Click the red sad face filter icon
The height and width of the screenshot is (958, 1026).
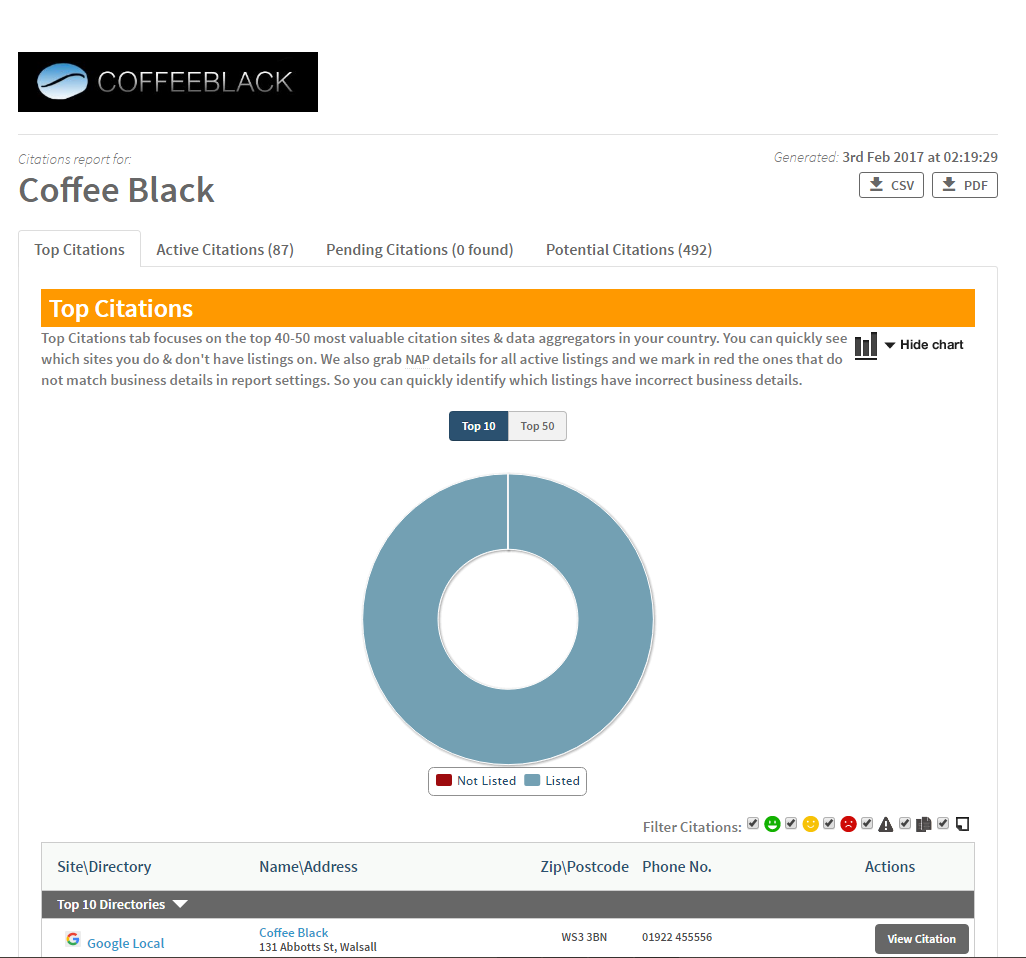[x=848, y=824]
